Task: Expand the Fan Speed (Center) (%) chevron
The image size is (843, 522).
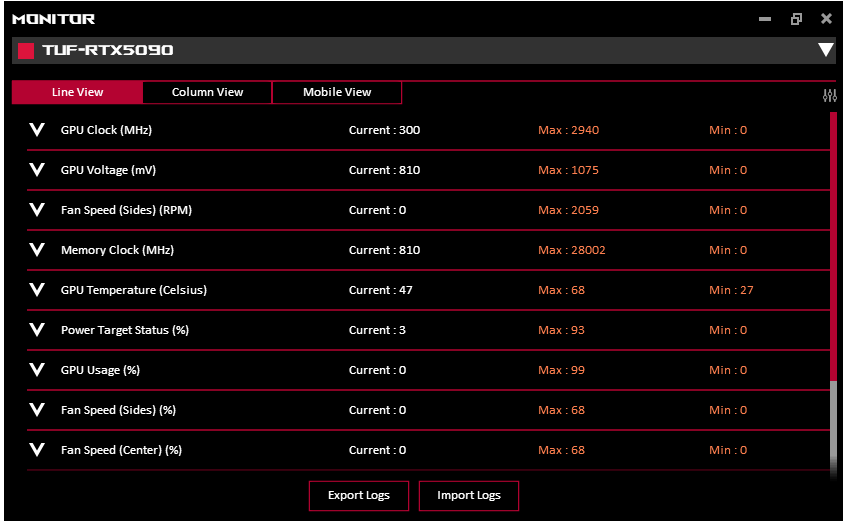Action: 37,449
